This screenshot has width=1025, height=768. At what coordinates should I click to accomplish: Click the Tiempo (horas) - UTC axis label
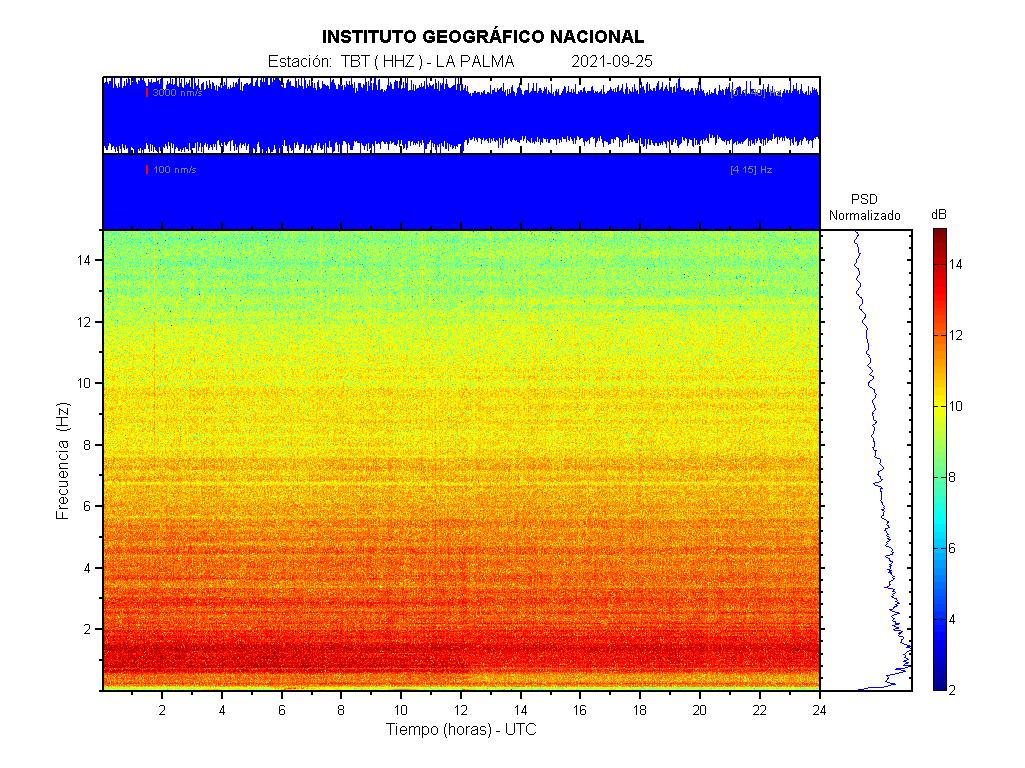(x=461, y=730)
